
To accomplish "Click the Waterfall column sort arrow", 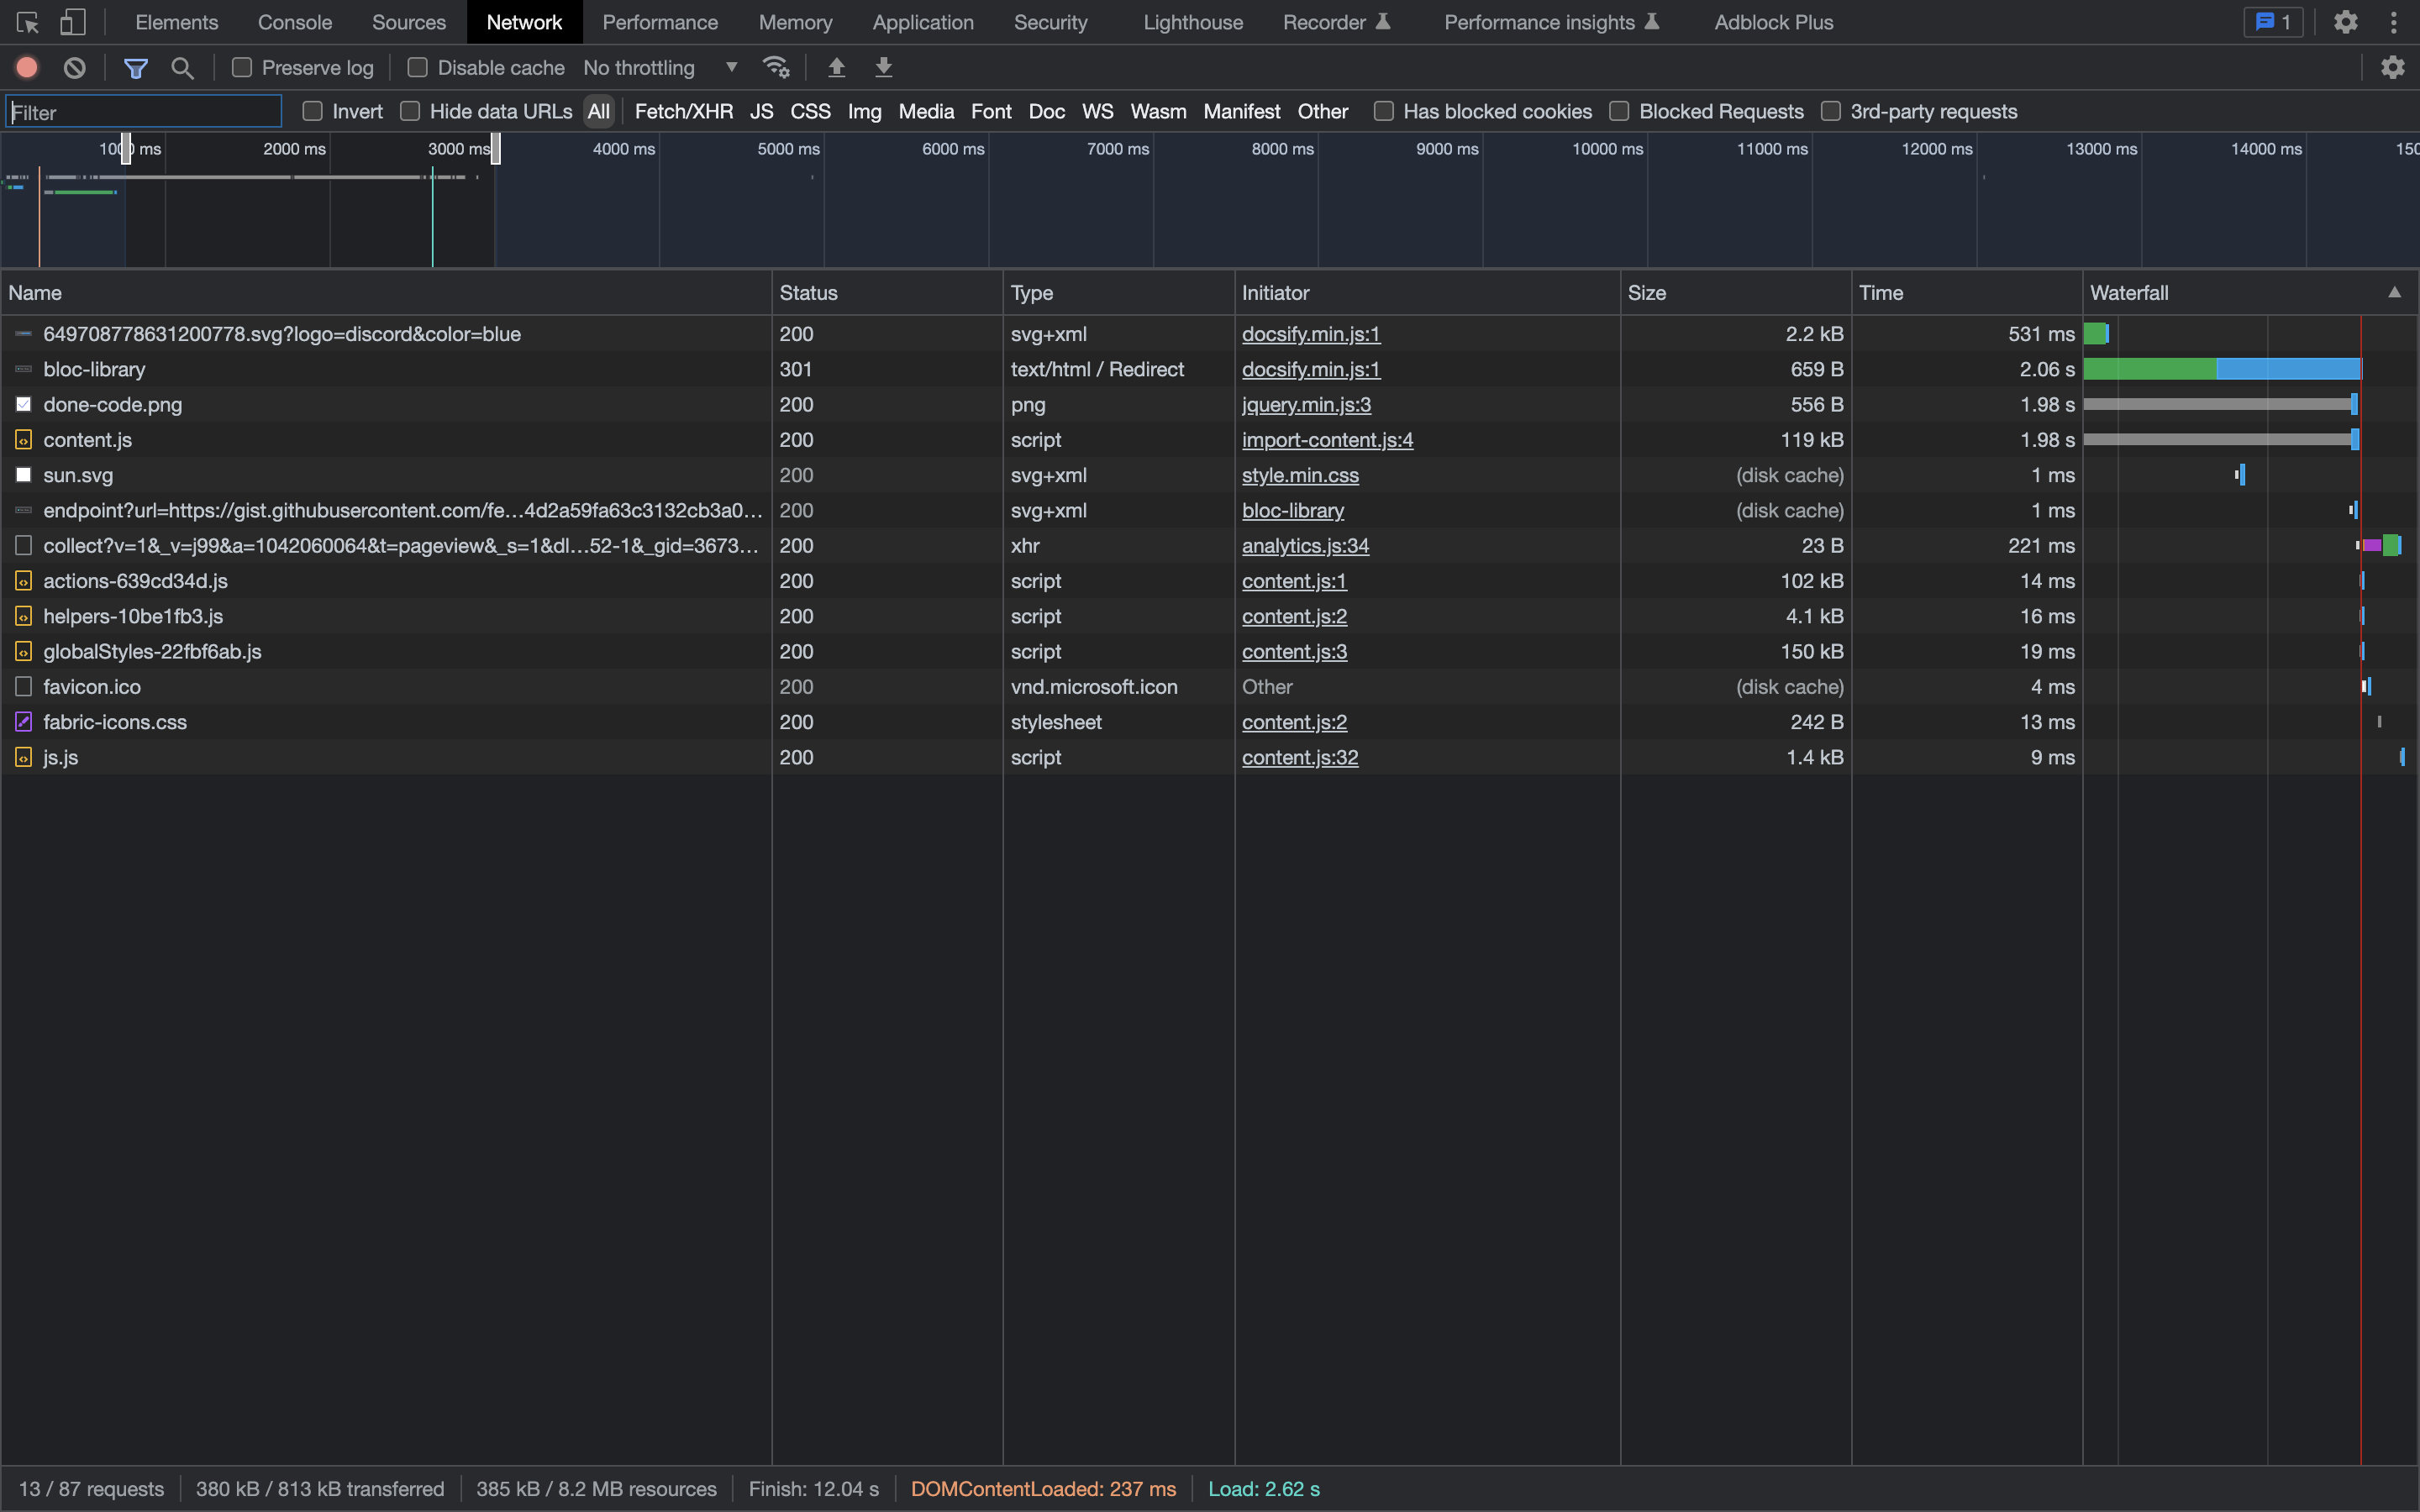I will (2395, 292).
